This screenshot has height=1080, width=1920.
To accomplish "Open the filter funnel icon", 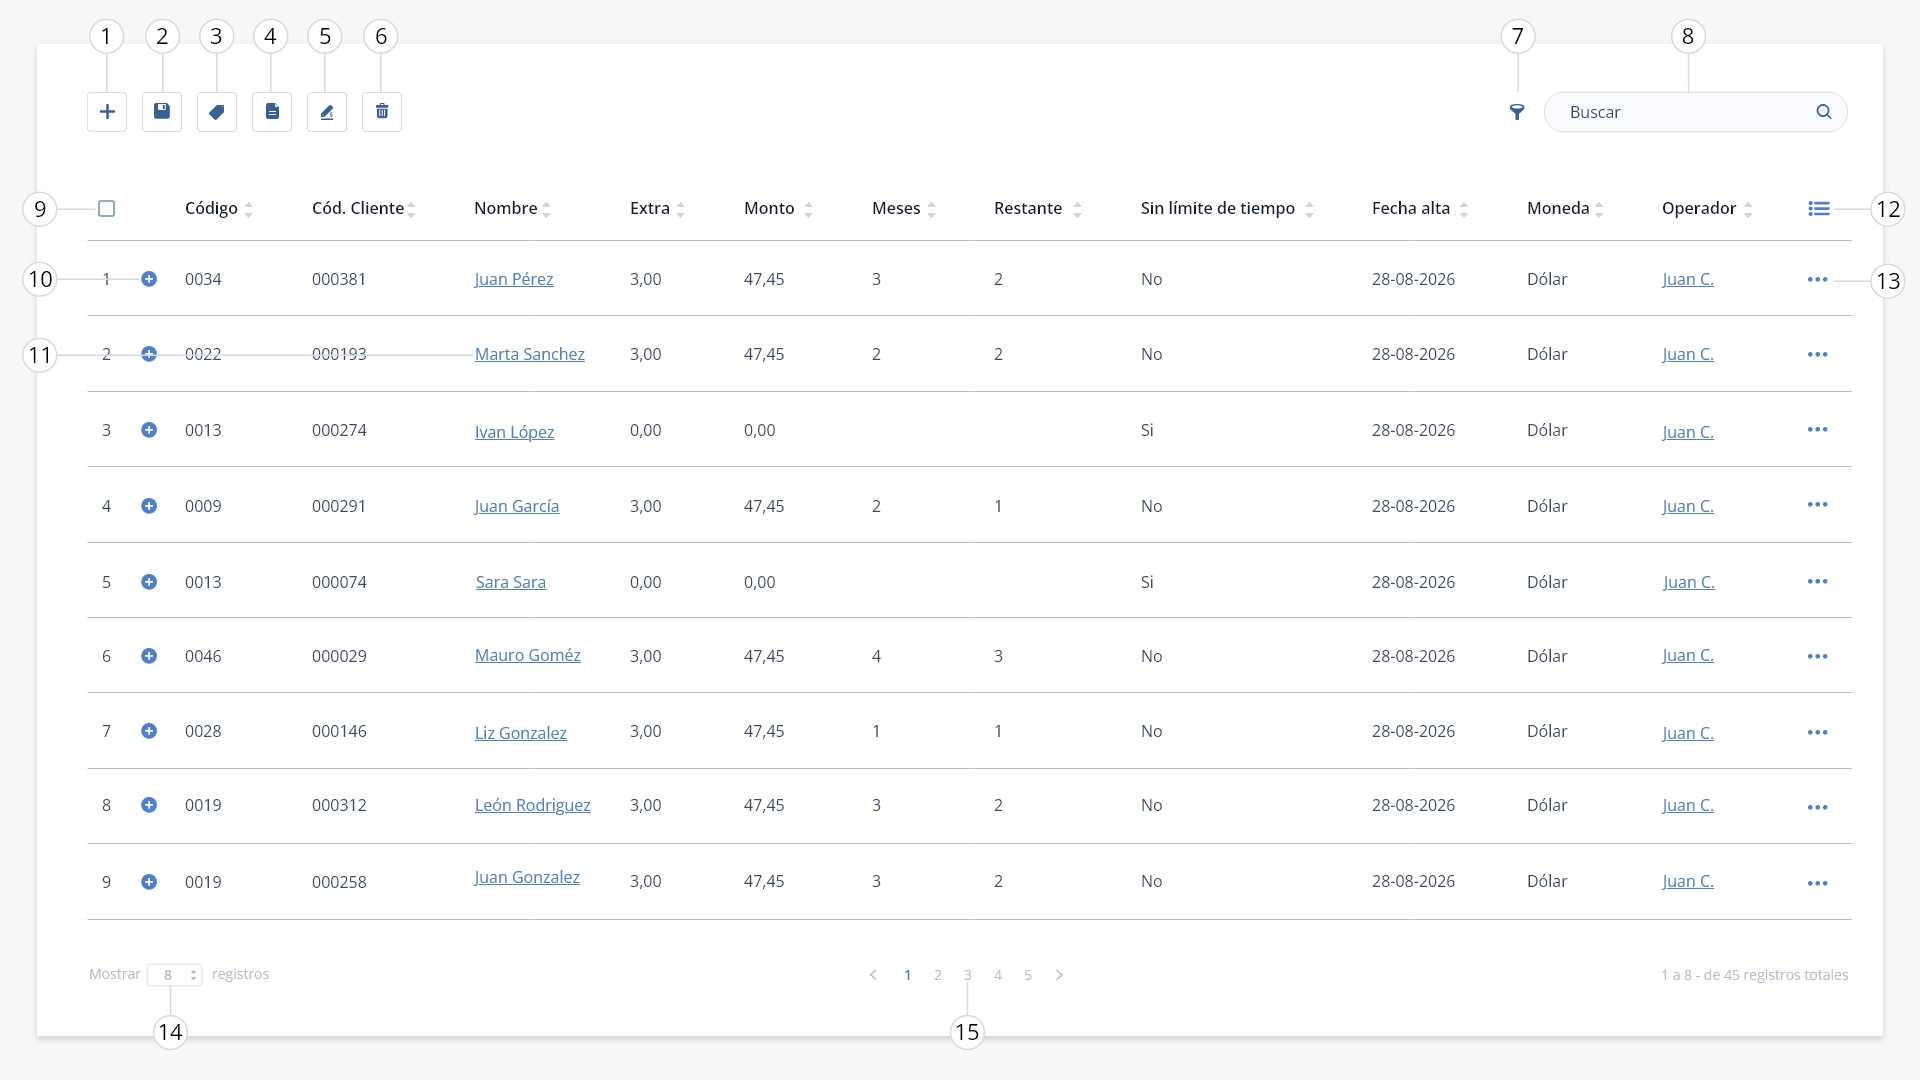I will [x=1517, y=112].
